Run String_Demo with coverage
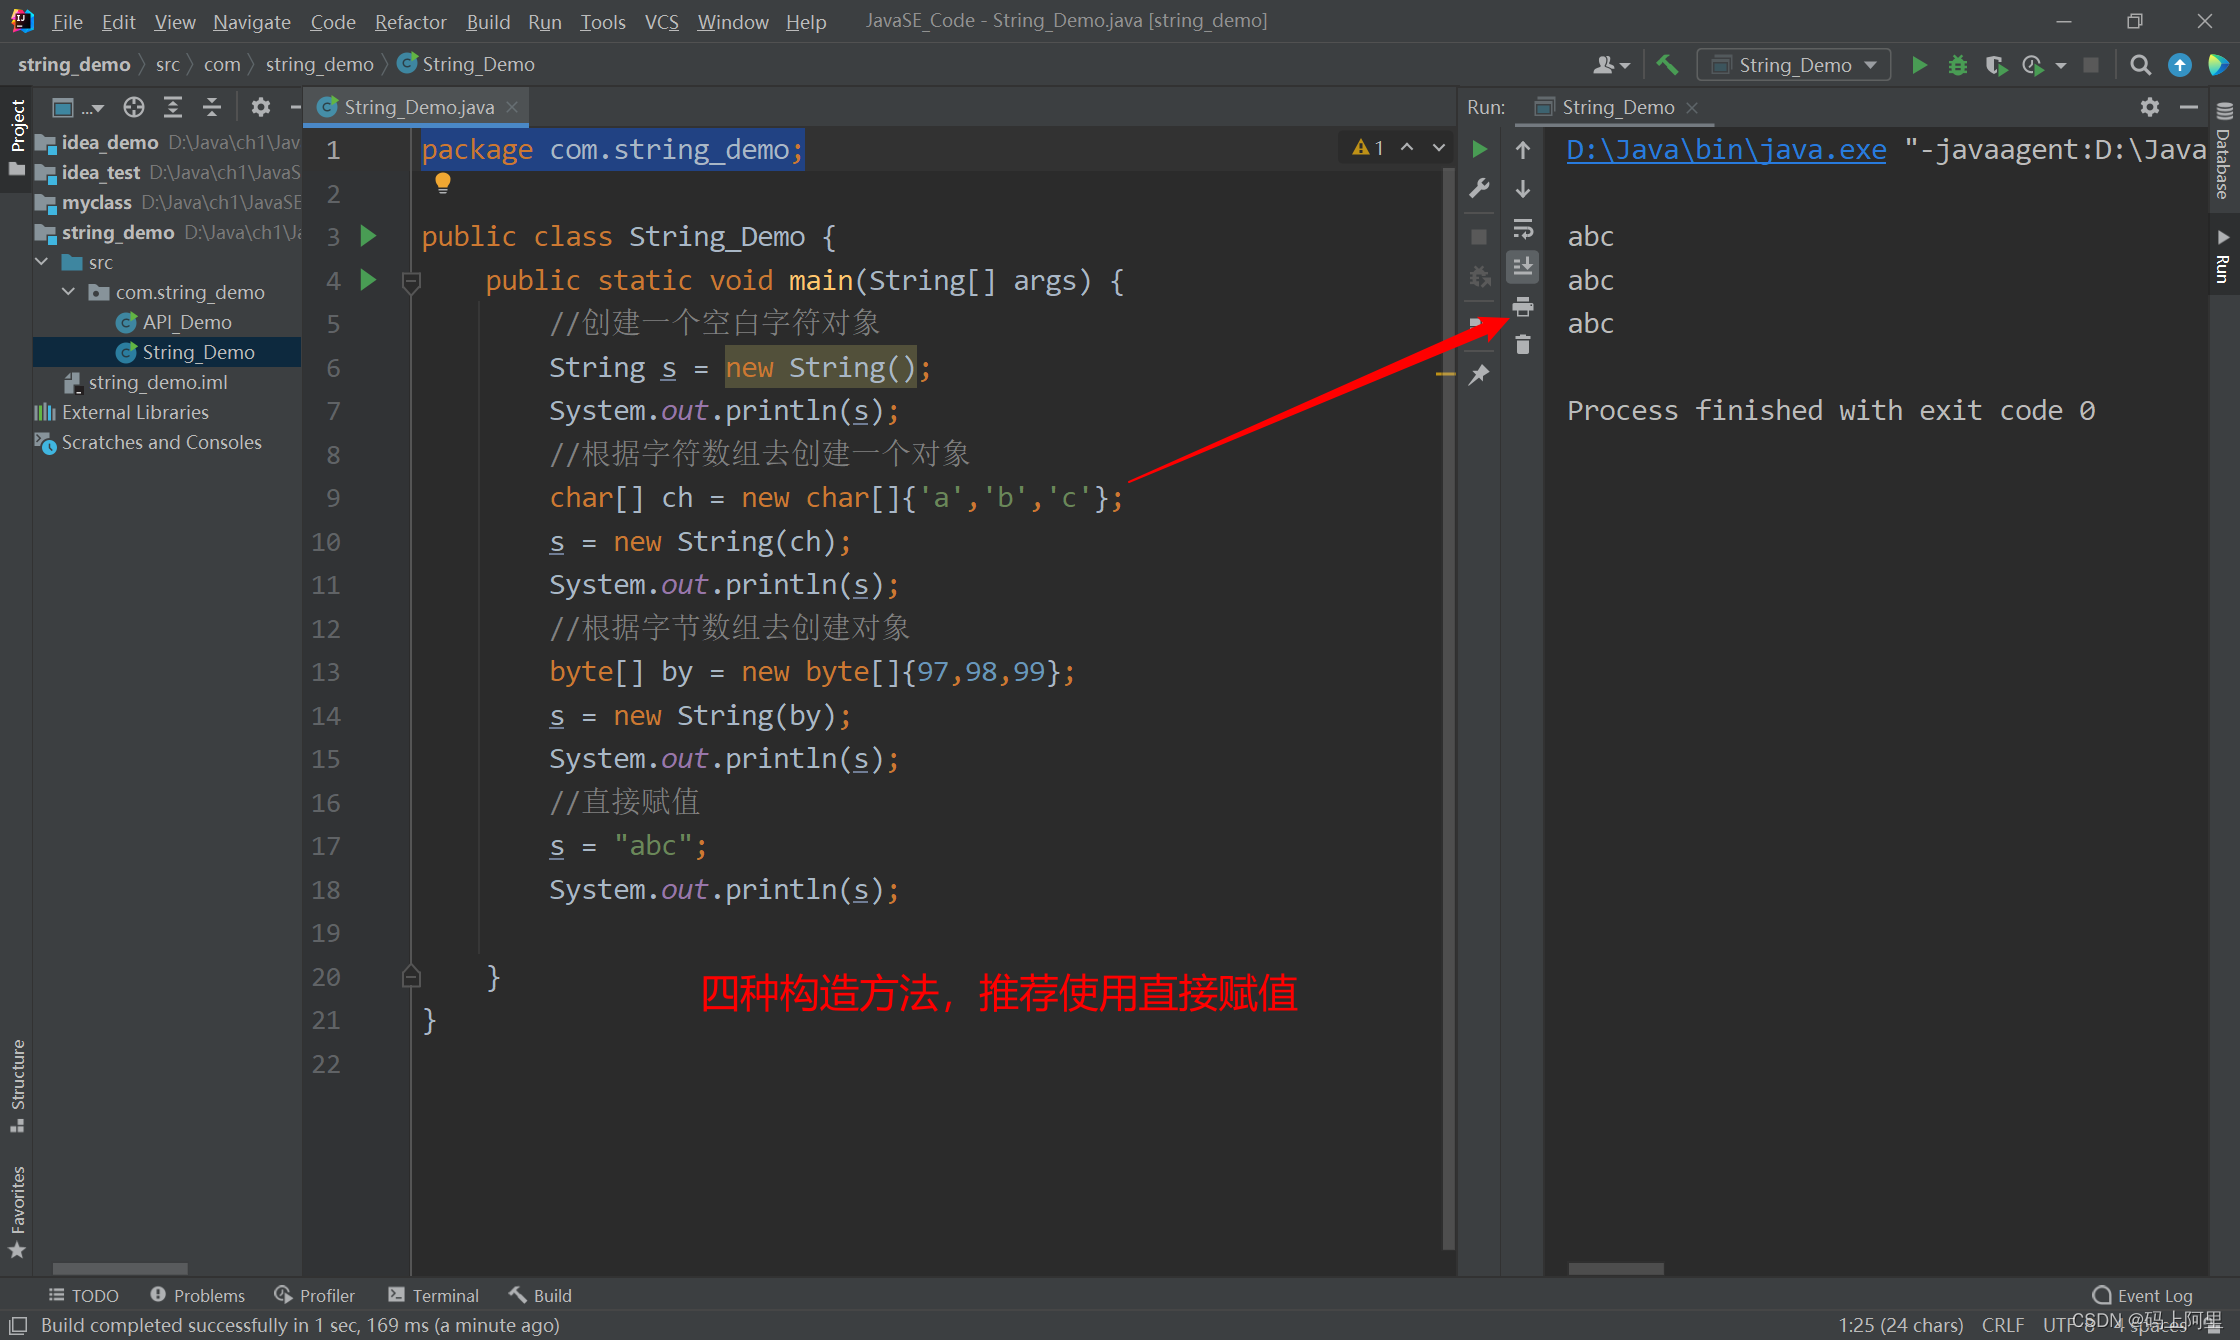Screen dimensions: 2240x1340 point(1996,64)
